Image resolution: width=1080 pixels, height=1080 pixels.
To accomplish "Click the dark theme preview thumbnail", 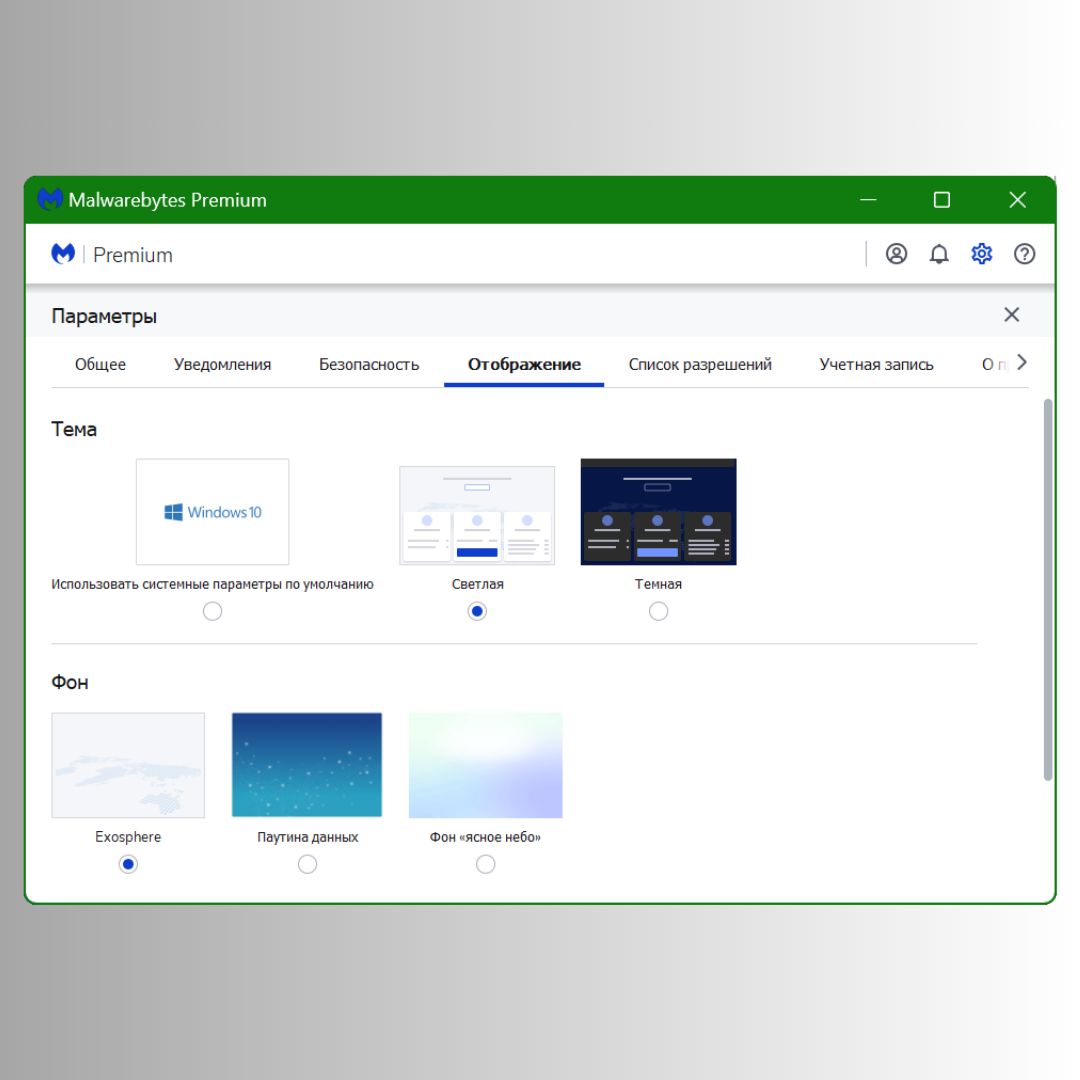I will pyautogui.click(x=658, y=512).
